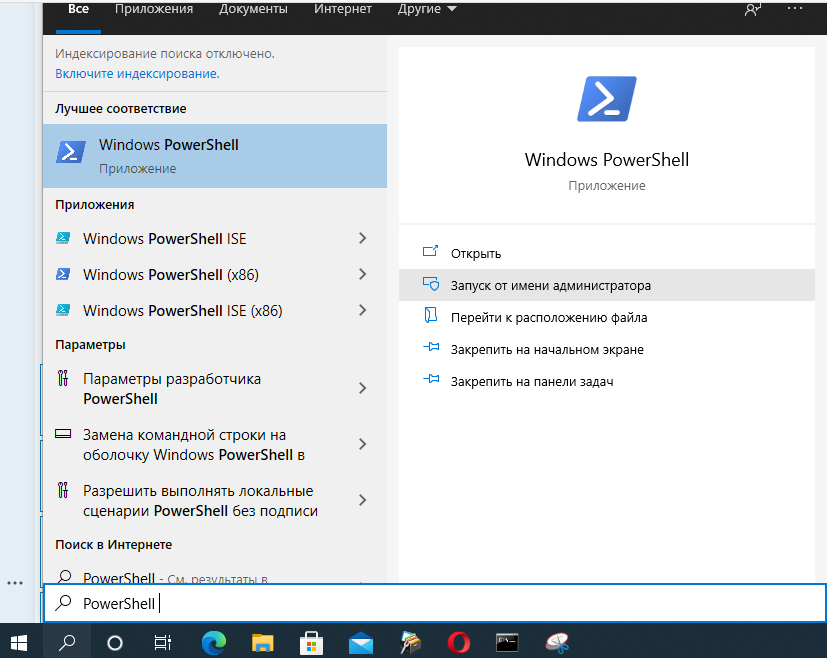This screenshot has height=658, width=827.
Task: Expand Windows PowerShell ISE (x86) chevron
Action: click(362, 310)
